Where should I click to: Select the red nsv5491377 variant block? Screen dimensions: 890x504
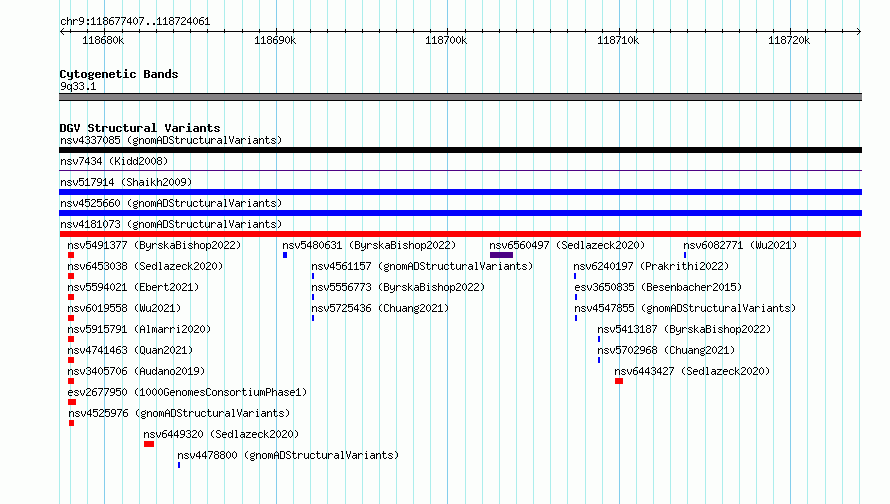coord(71,255)
